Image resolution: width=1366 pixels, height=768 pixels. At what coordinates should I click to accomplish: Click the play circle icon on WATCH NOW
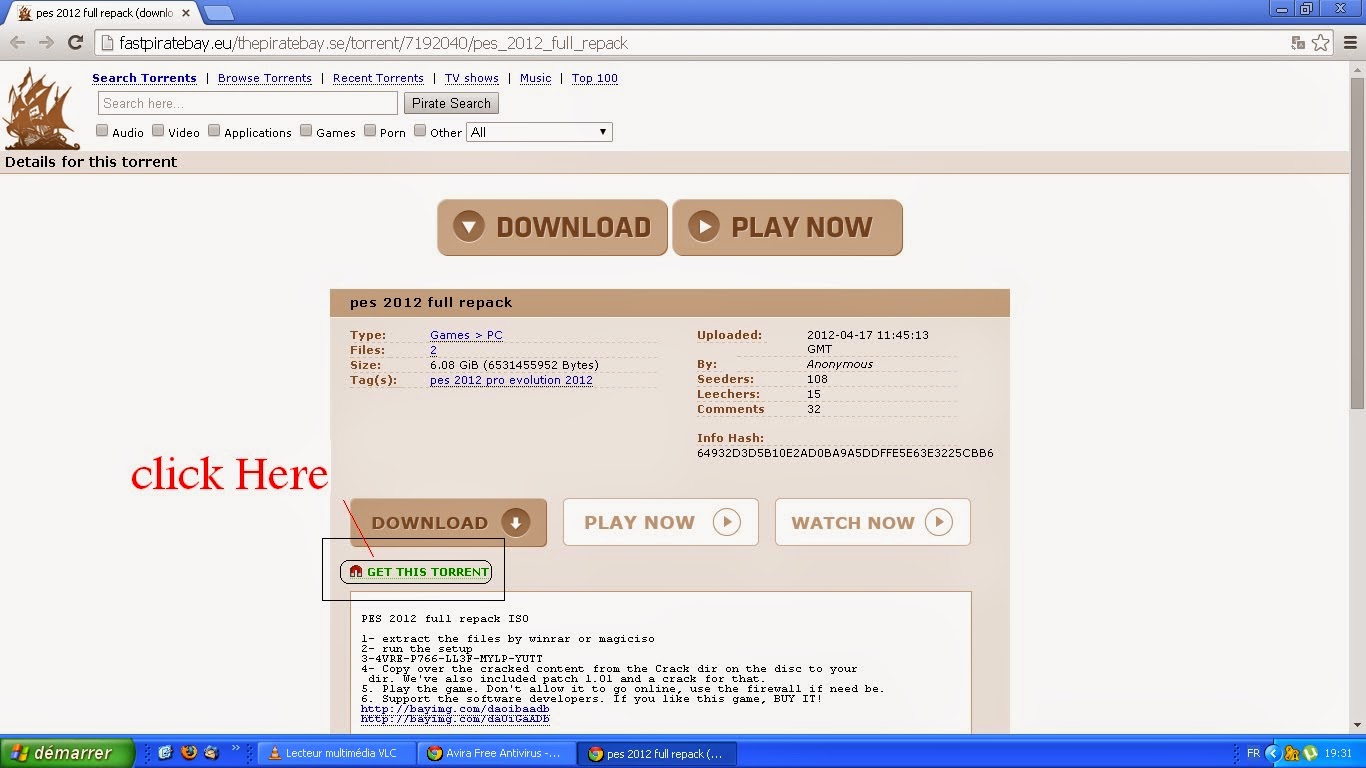coord(938,522)
